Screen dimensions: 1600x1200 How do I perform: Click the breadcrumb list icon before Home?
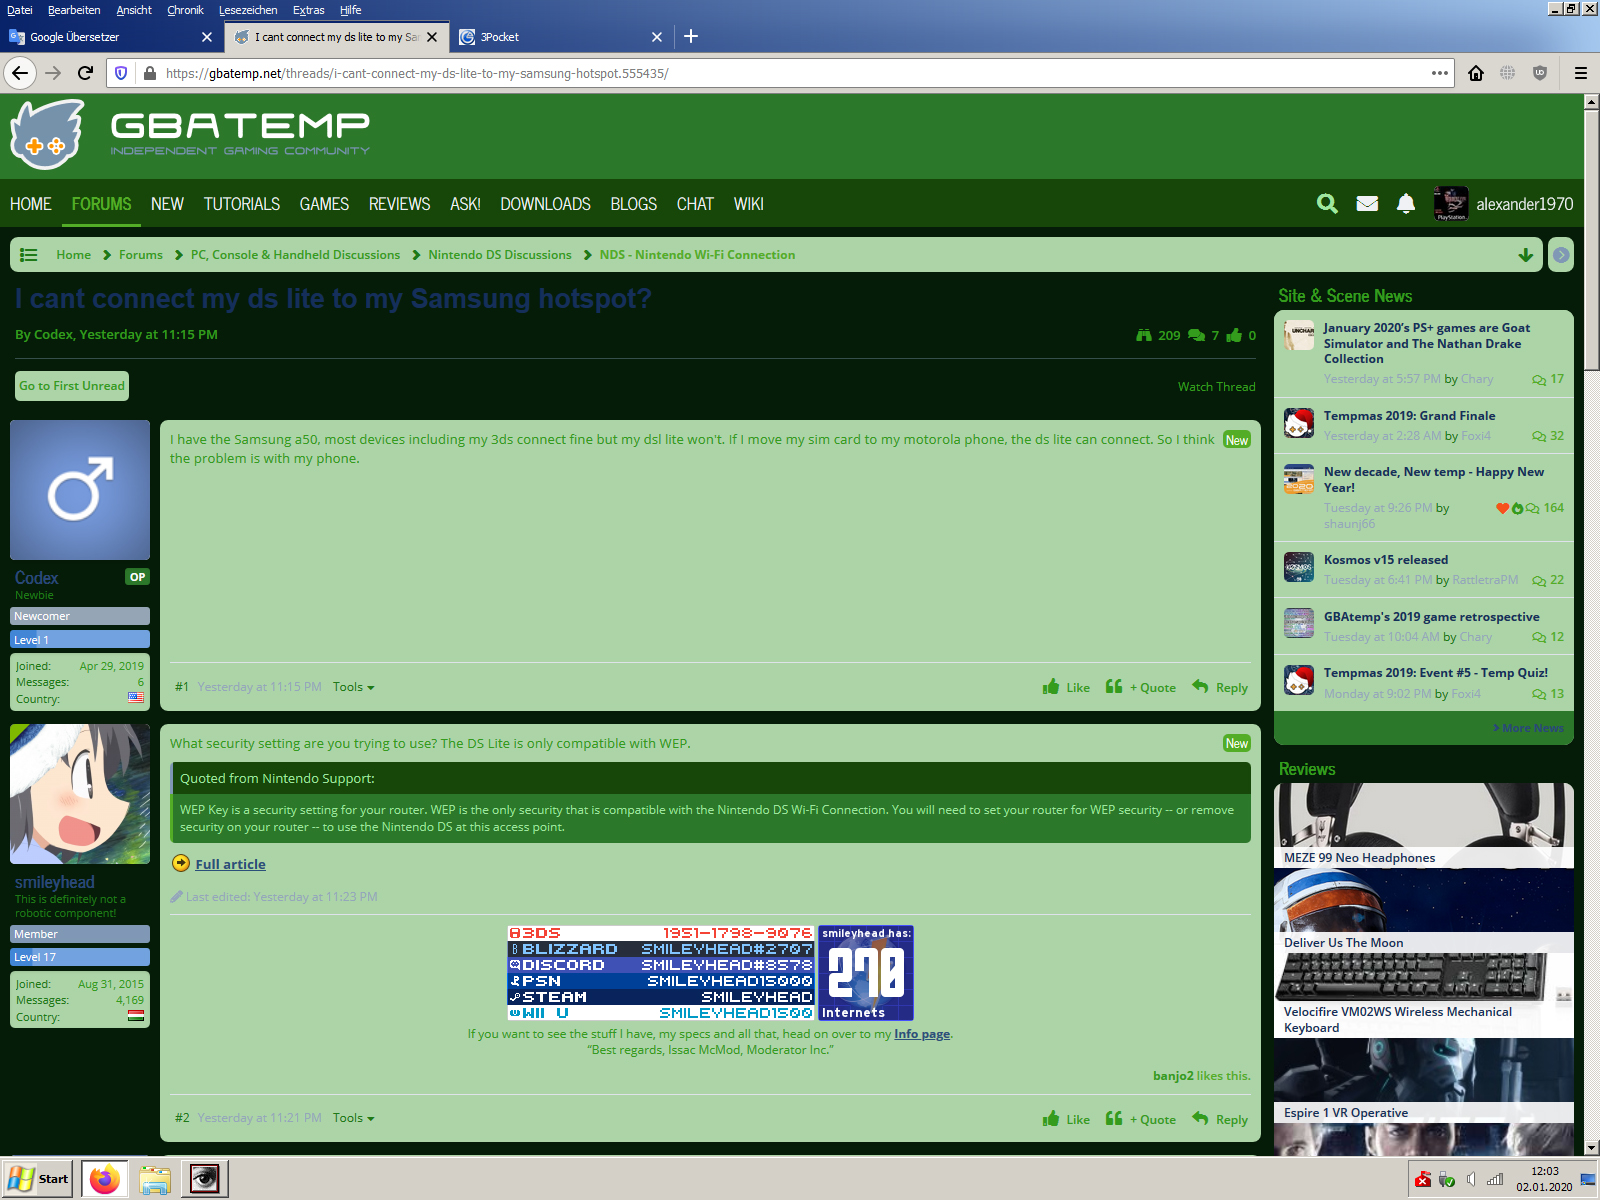coord(29,255)
